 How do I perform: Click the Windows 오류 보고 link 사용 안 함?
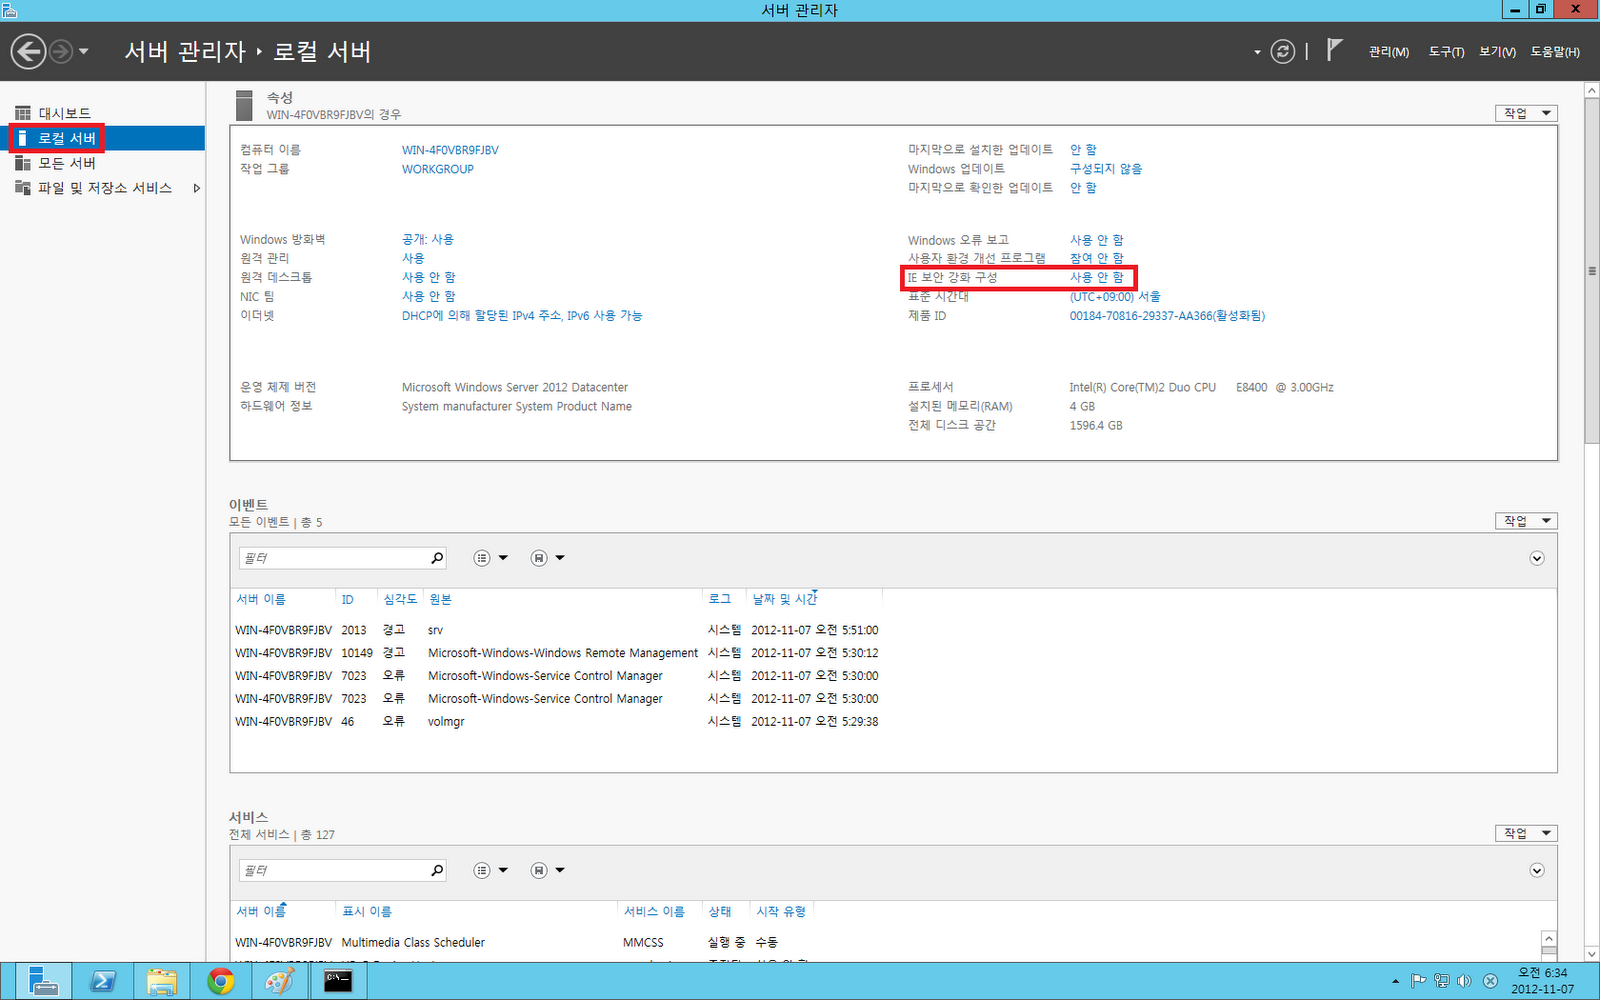click(1097, 240)
